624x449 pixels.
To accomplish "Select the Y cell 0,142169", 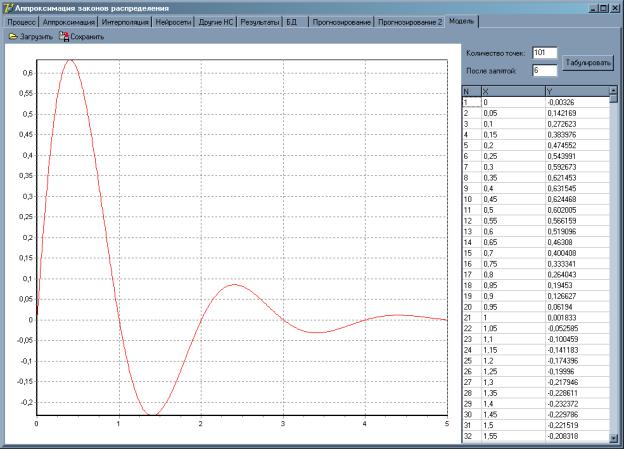I will [577, 113].
